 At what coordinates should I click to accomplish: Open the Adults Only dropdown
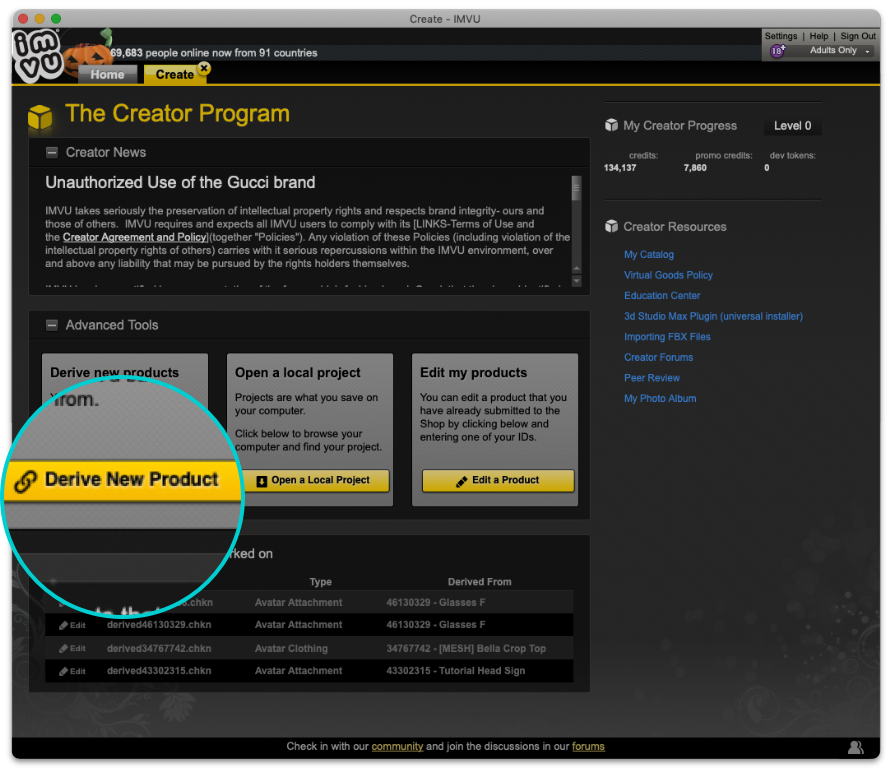pyautogui.click(x=839, y=50)
